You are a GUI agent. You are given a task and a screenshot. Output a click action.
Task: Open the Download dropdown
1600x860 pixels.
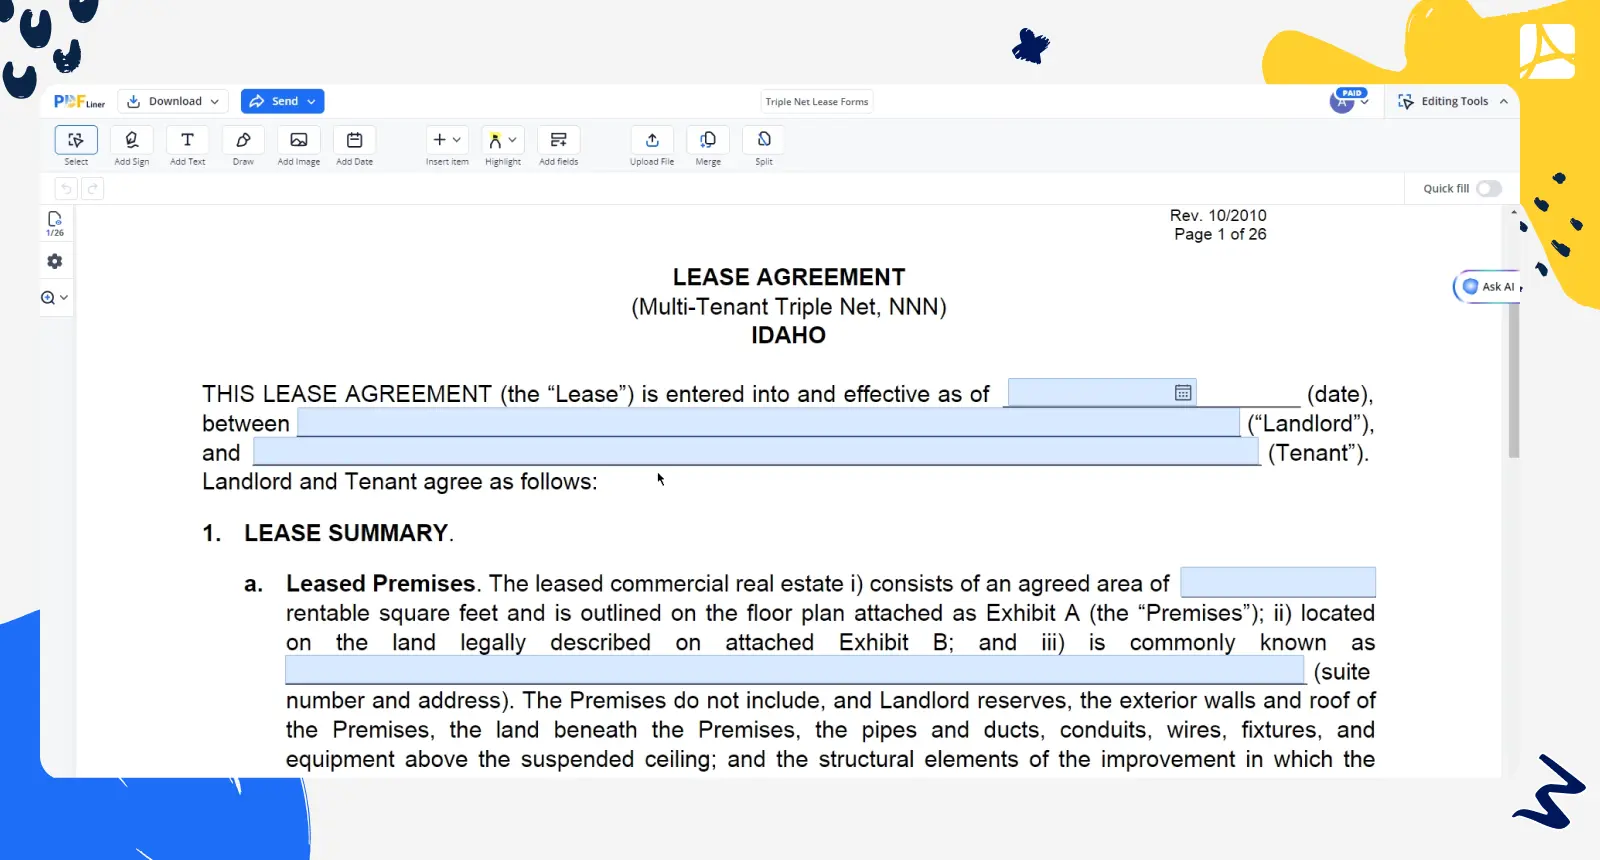[173, 101]
